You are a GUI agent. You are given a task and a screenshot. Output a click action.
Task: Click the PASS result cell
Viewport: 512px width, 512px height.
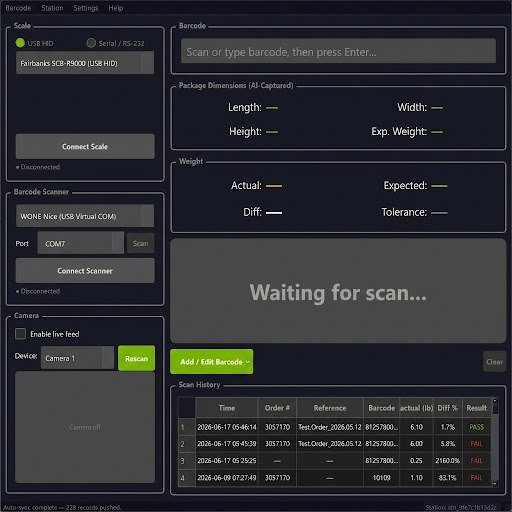[x=476, y=427]
